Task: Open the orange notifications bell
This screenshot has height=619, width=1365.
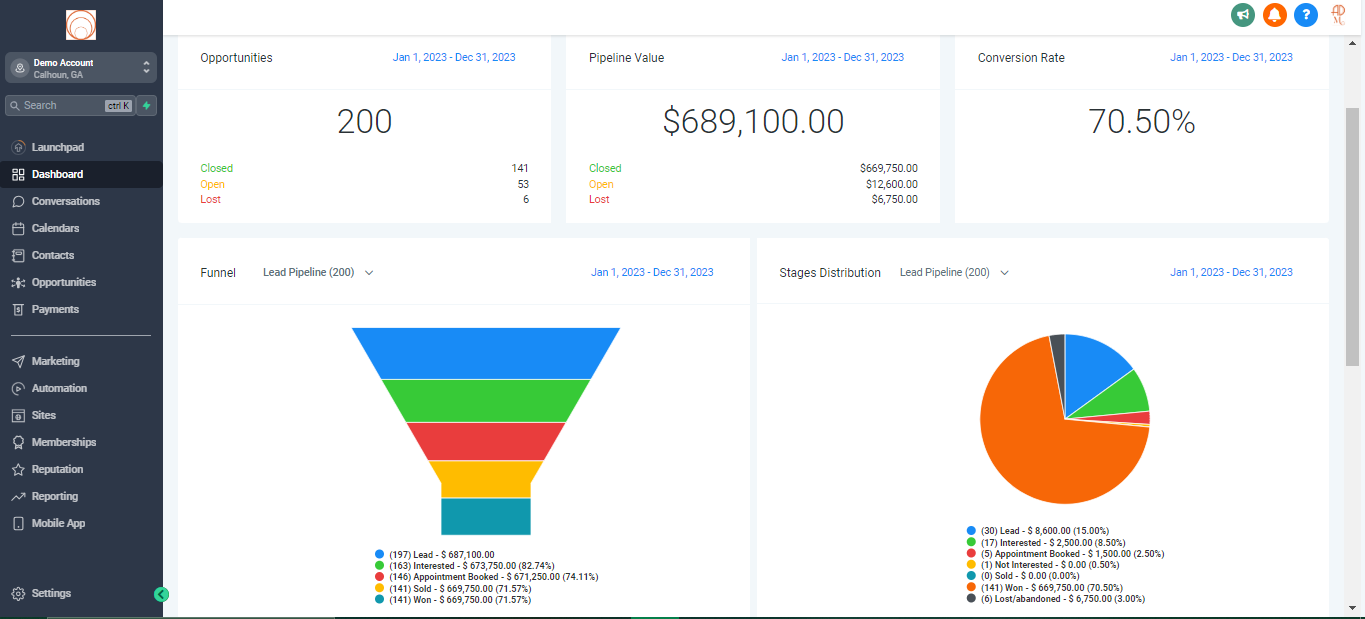Action: tap(1274, 15)
